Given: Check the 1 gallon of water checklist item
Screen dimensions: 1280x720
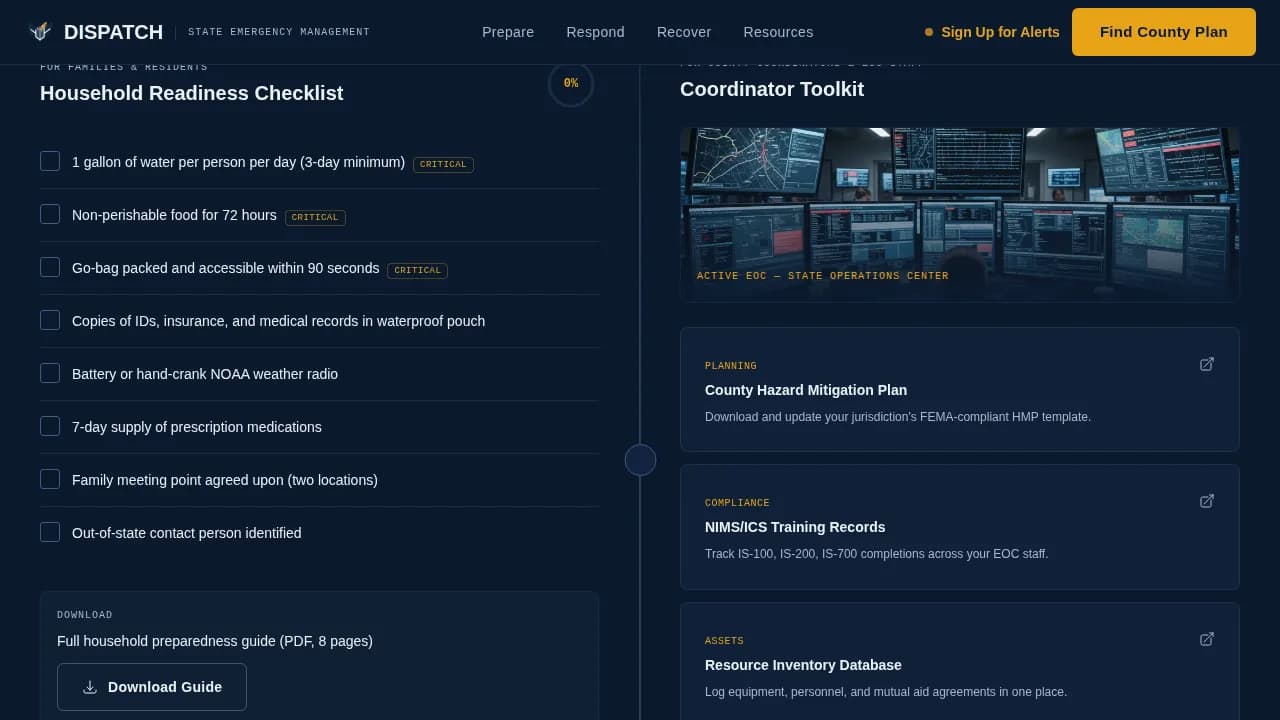Looking at the screenshot, I should pyautogui.click(x=50, y=160).
